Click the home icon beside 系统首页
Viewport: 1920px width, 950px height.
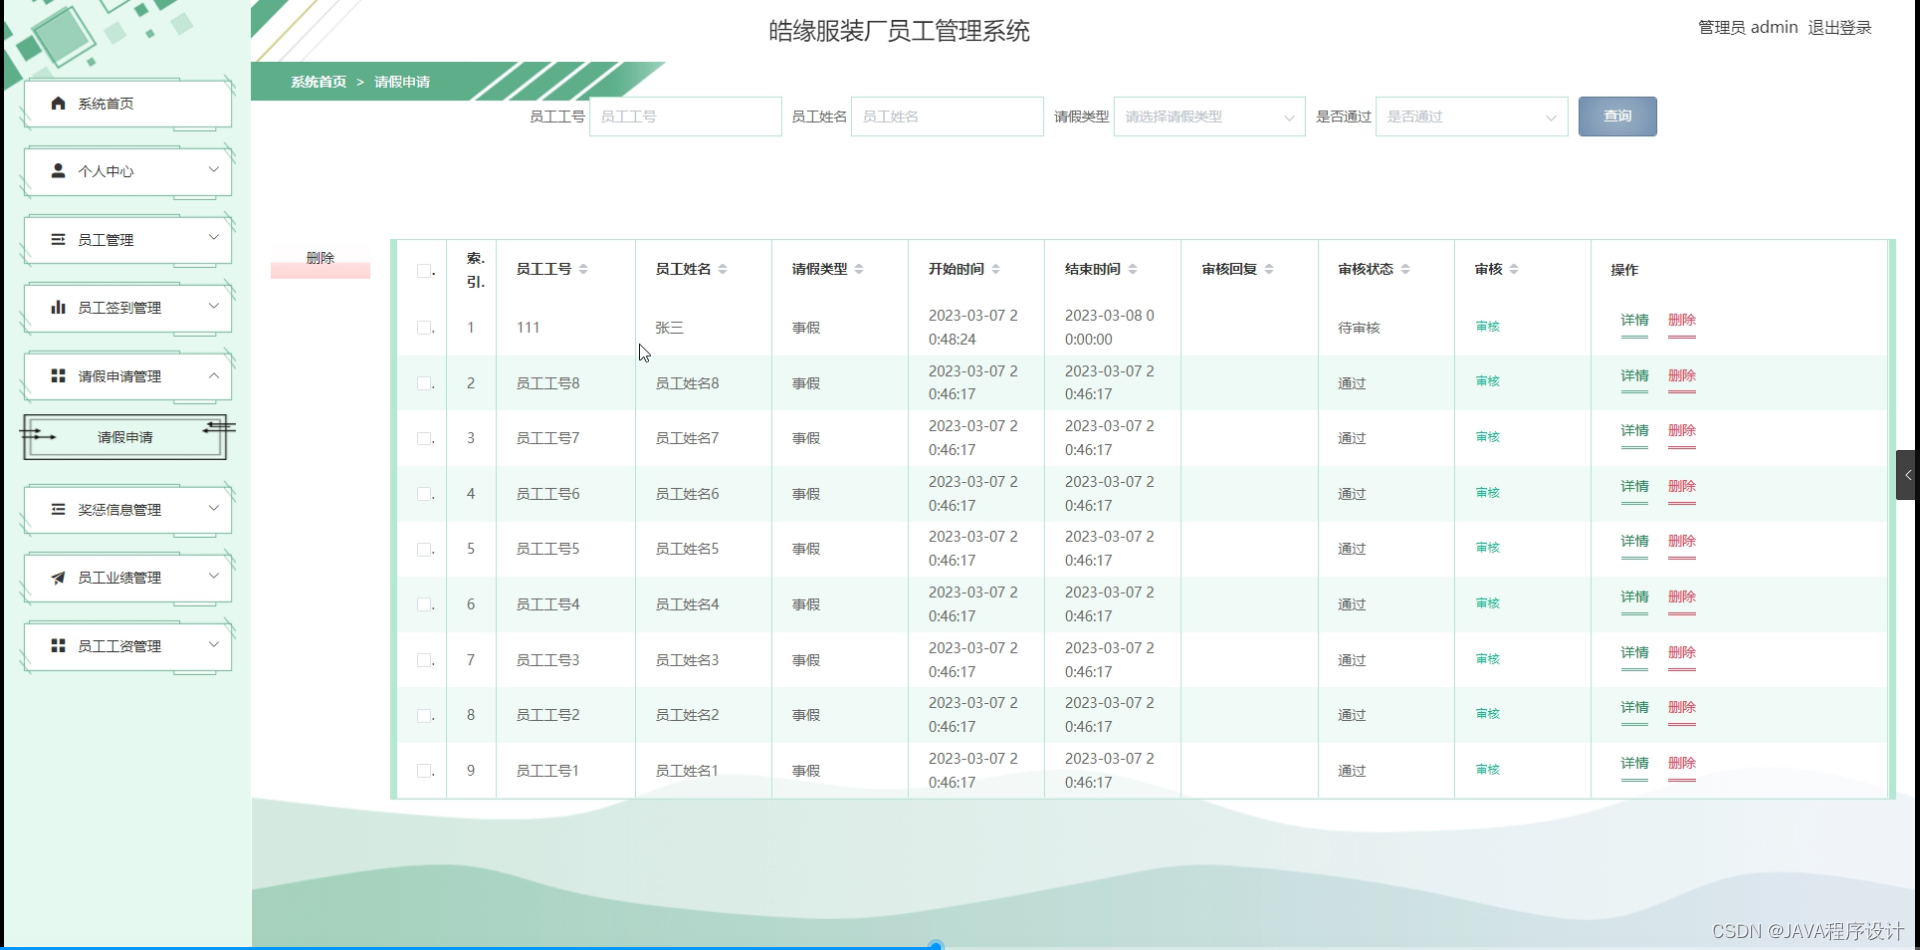[x=56, y=102]
